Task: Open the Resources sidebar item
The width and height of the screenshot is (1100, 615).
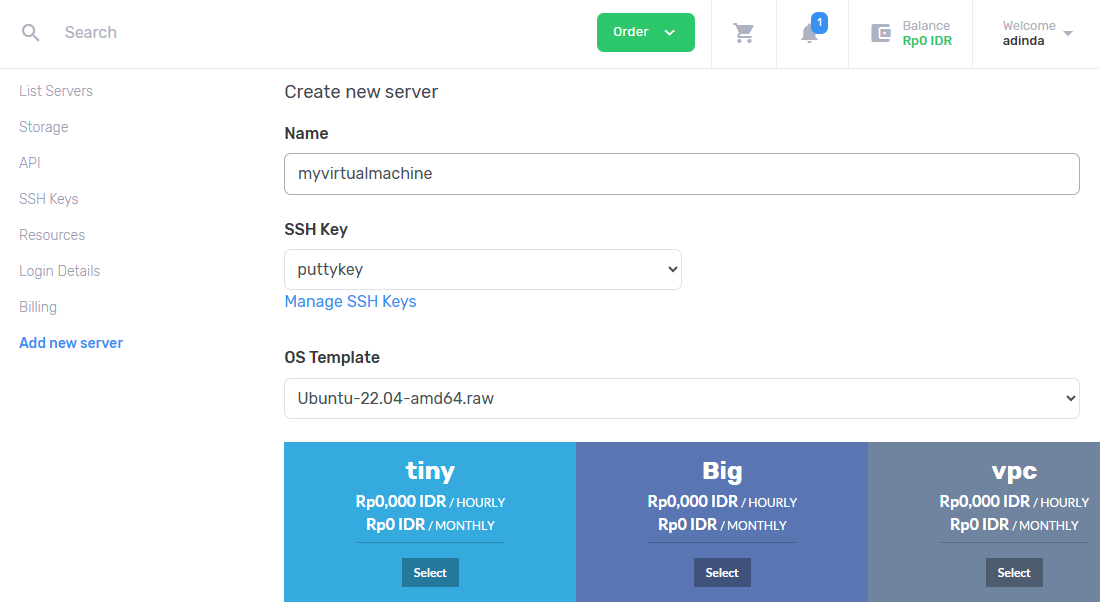Action: 52,235
